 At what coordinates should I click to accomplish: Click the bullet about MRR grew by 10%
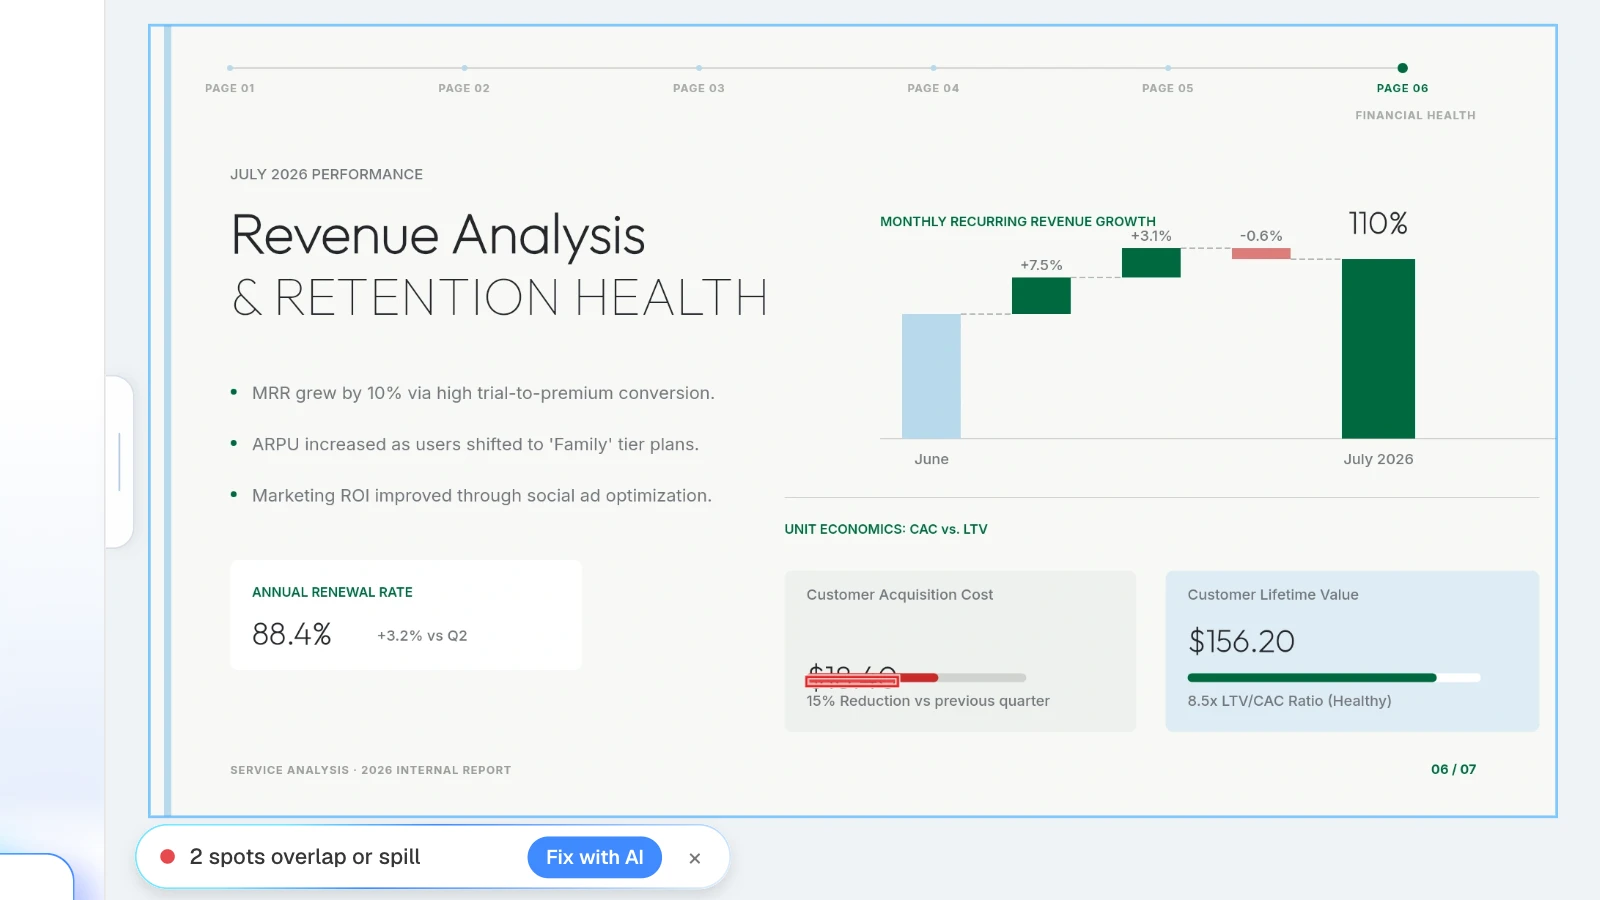[483, 393]
